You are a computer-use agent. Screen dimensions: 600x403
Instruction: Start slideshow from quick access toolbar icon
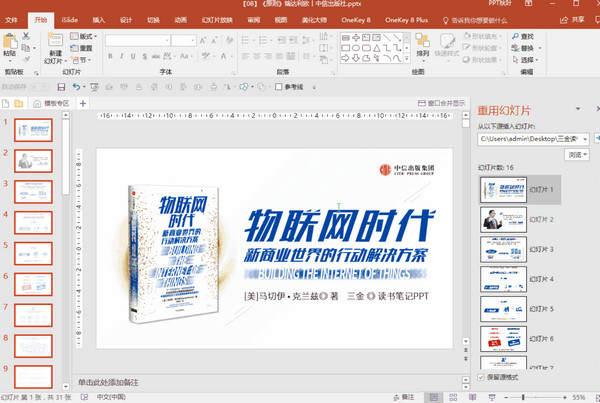click(x=95, y=87)
